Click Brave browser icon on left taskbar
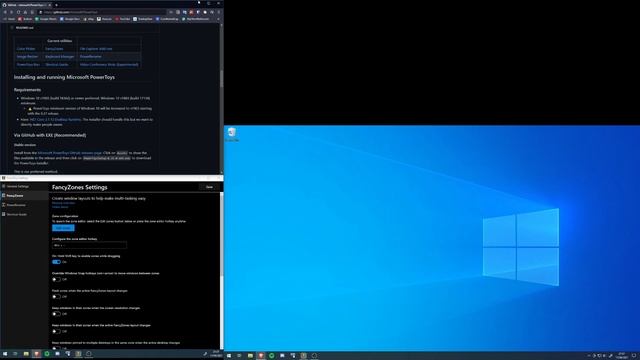The image size is (640, 360). [37, 354]
